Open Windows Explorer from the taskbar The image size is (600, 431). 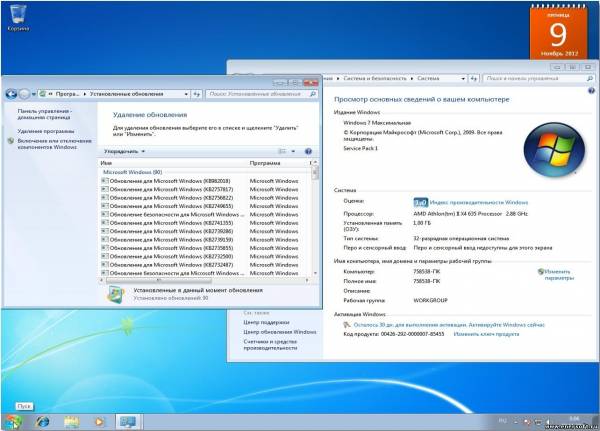71,422
